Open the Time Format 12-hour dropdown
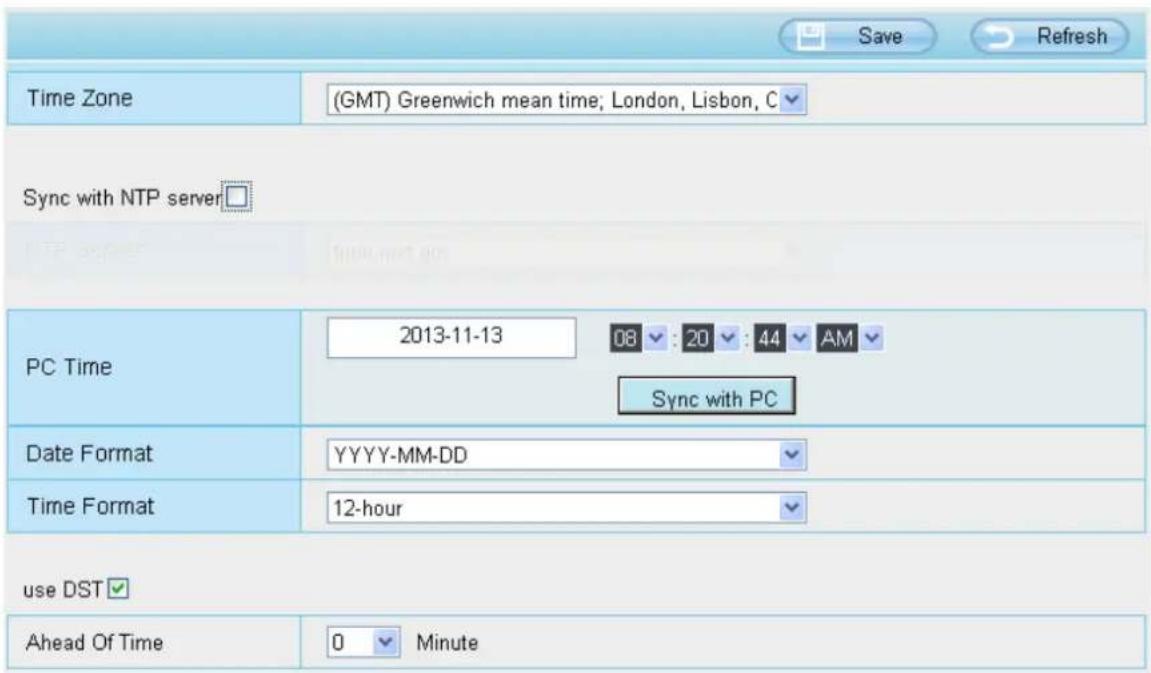The image size is (1151, 673). [x=566, y=508]
